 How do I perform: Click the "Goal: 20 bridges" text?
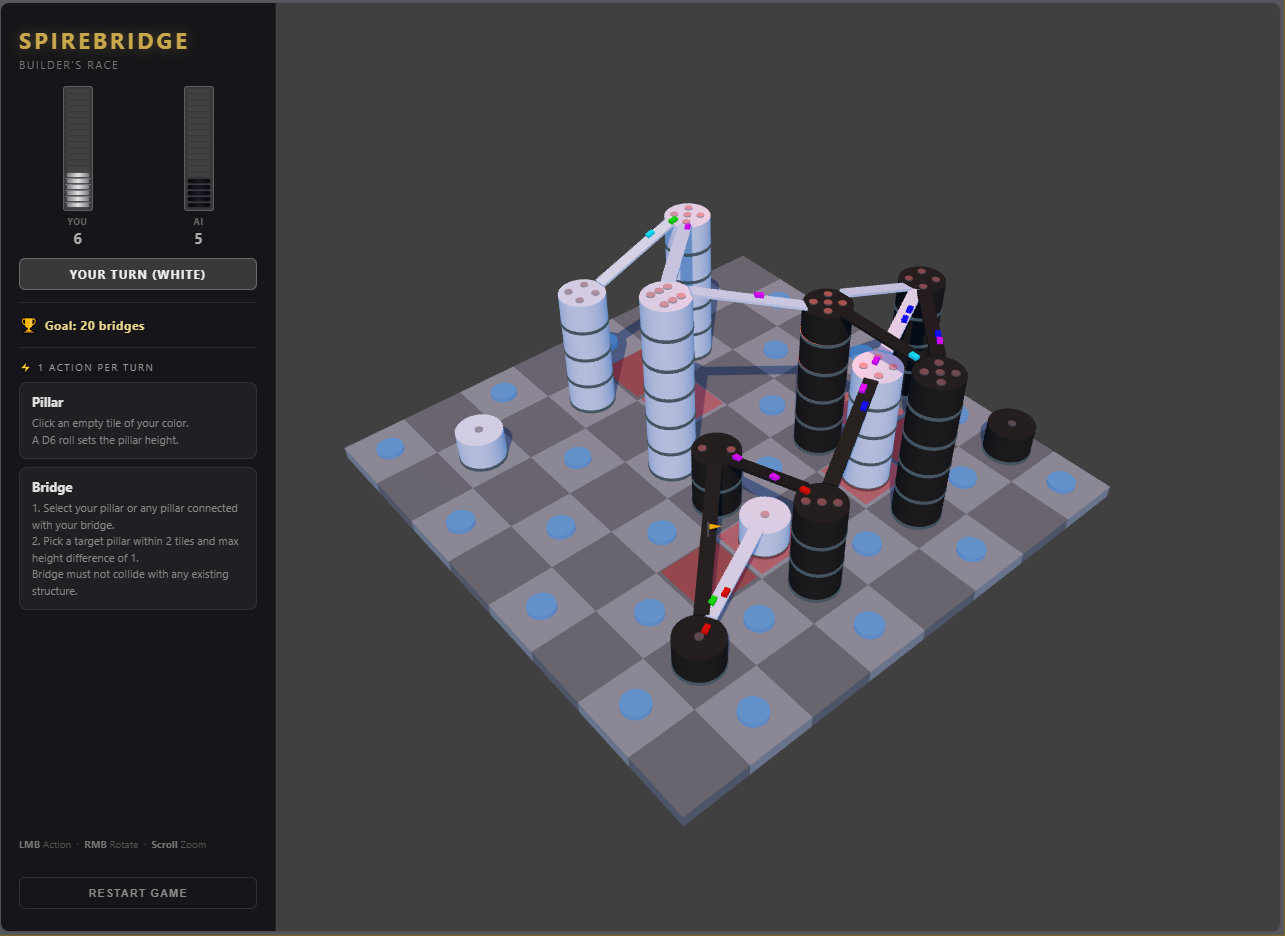[95, 326]
